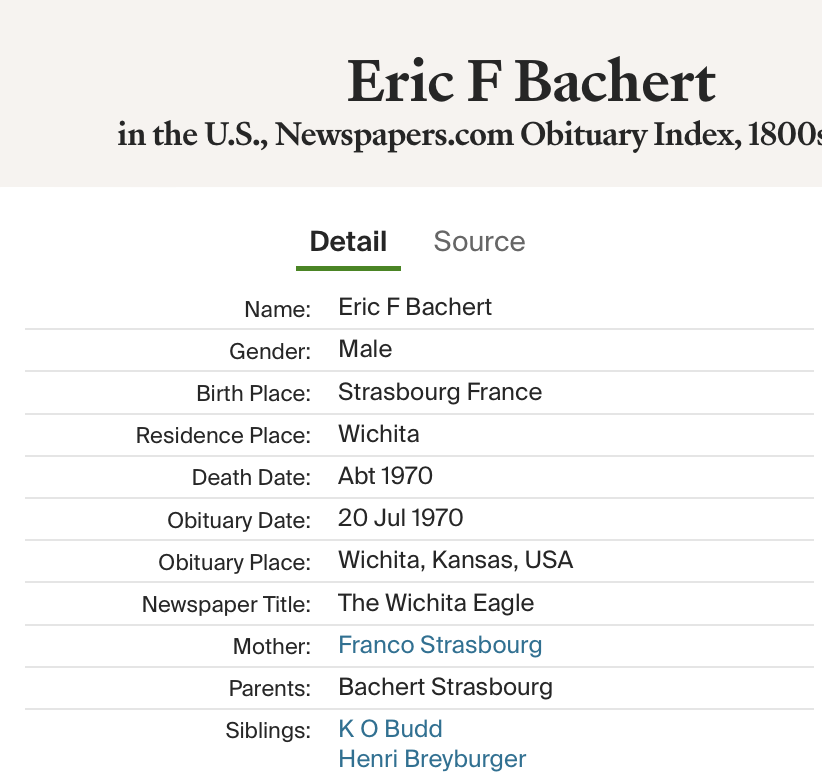Click the obituary date 20 Jul 1970

(401, 518)
